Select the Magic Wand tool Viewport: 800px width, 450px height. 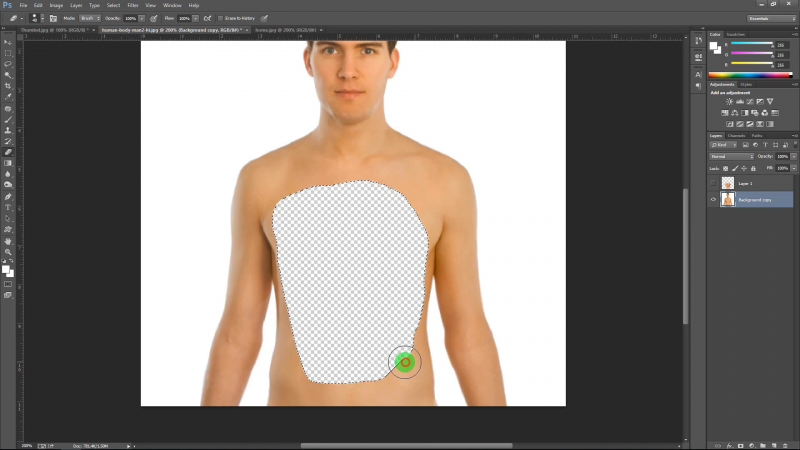pos(8,75)
